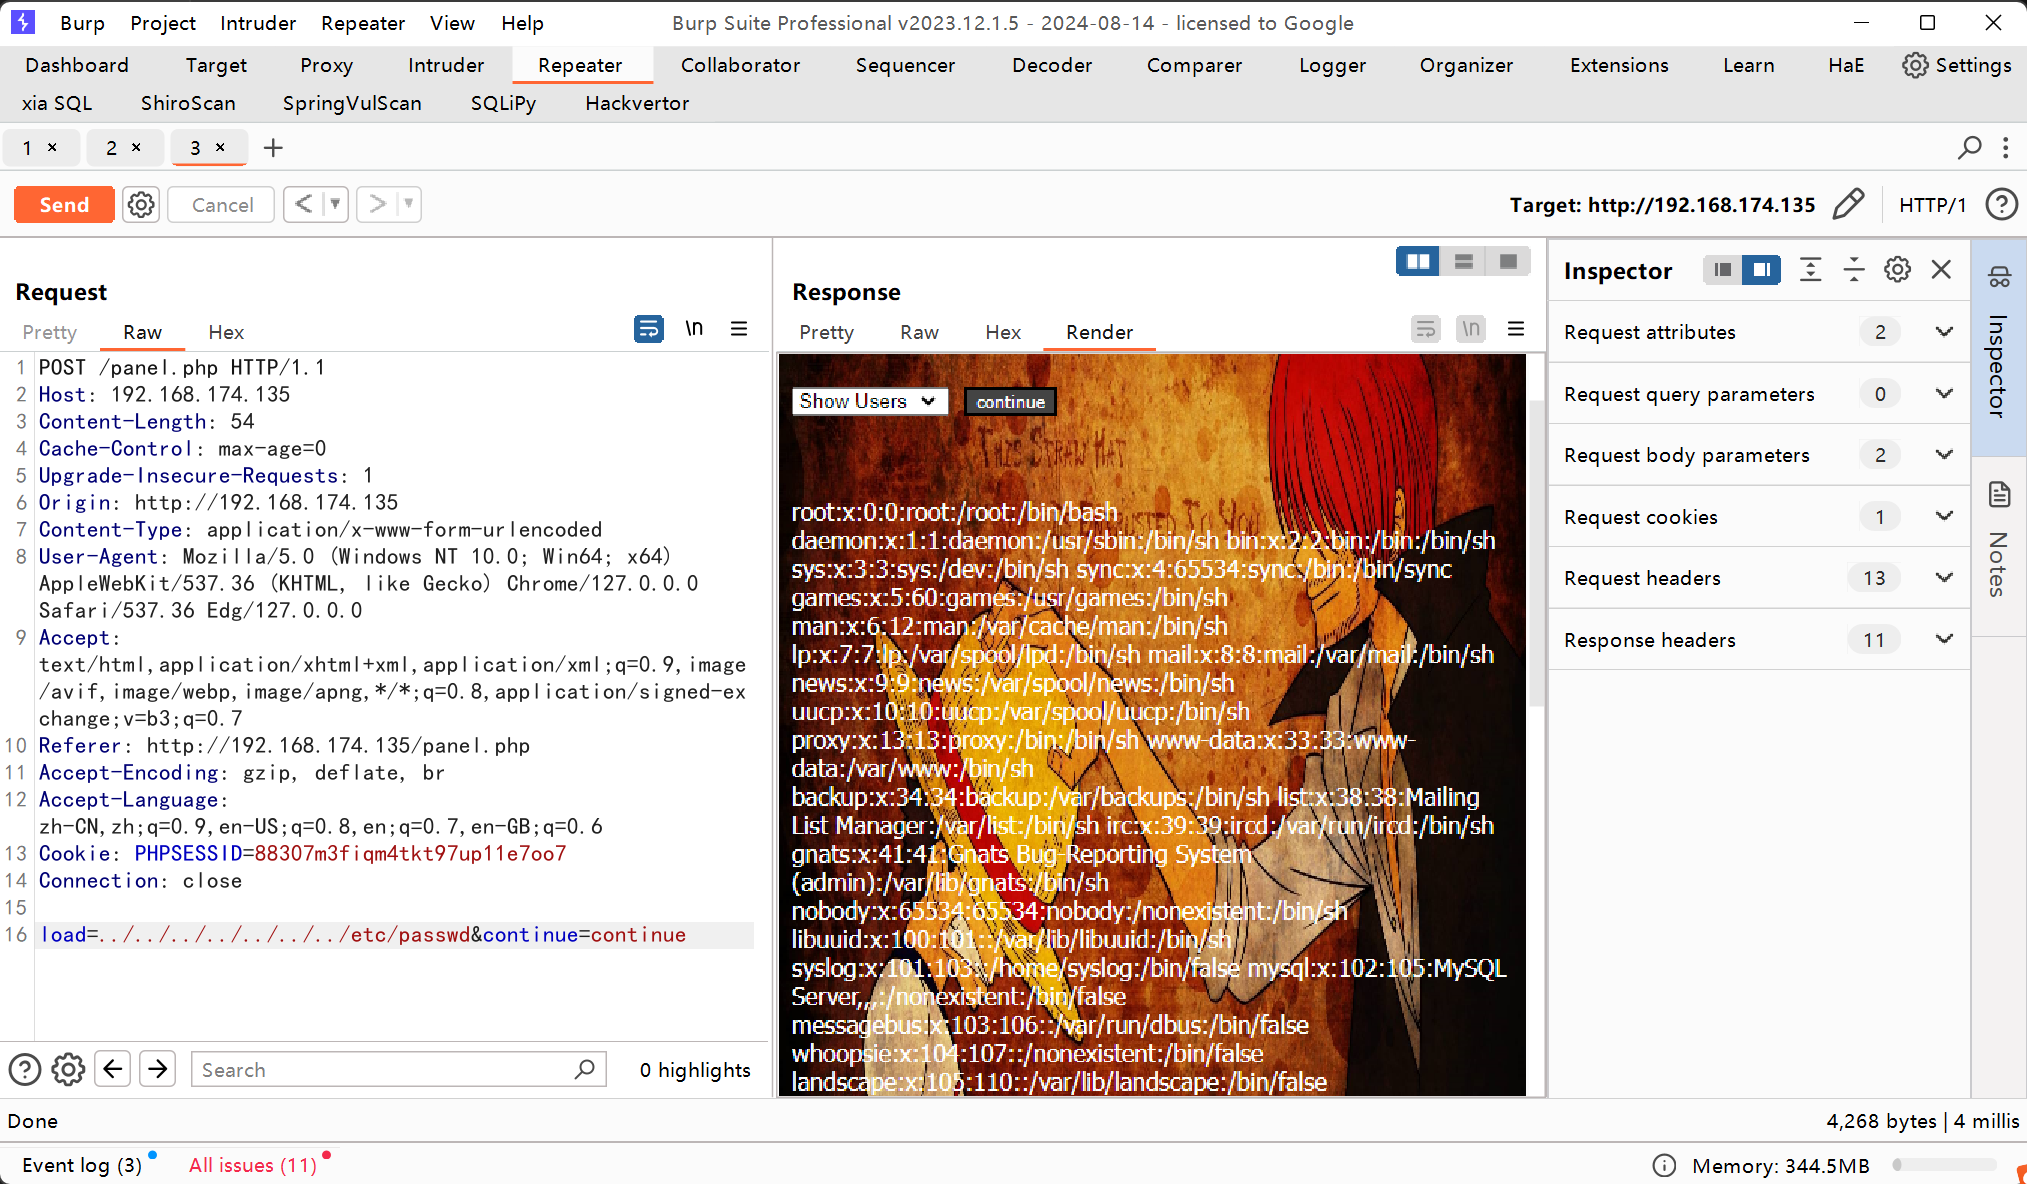This screenshot has width=2027, height=1184.
Task: Switch to the Decoder tab
Action: point(1052,66)
